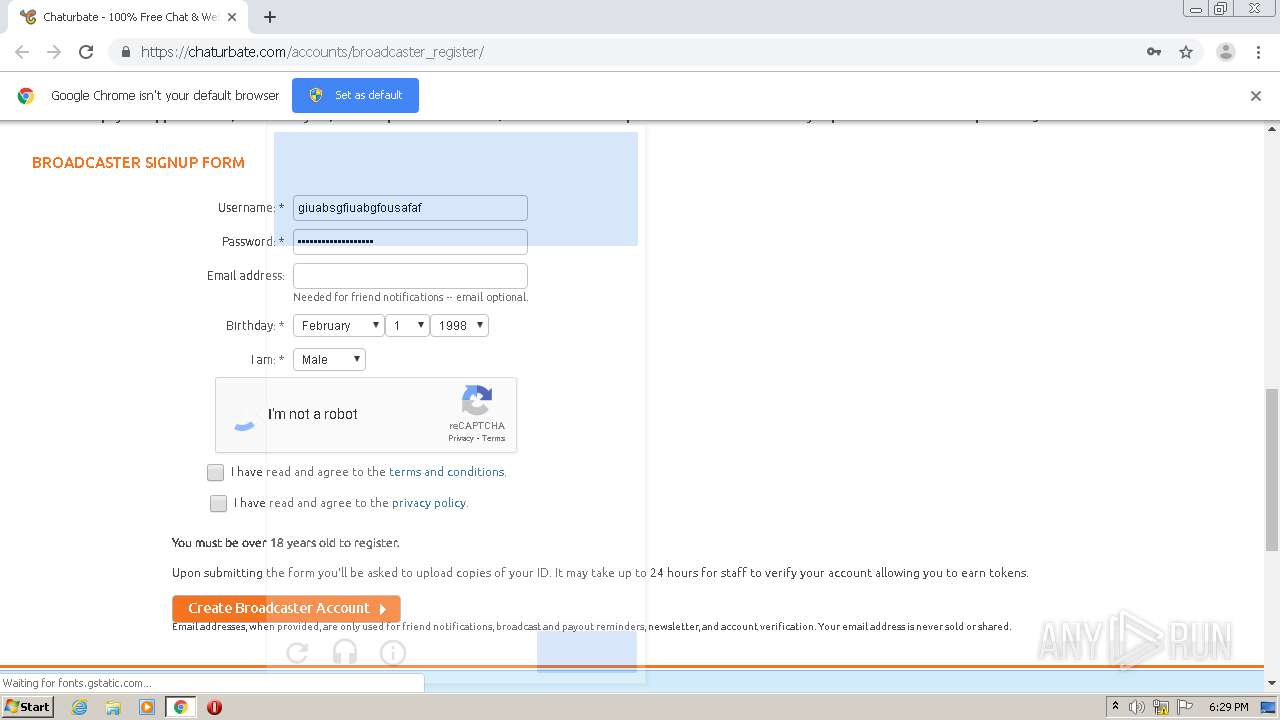The height and width of the screenshot is (720, 1280).
Task: Open saved passwords via the key icon
Action: (1154, 52)
